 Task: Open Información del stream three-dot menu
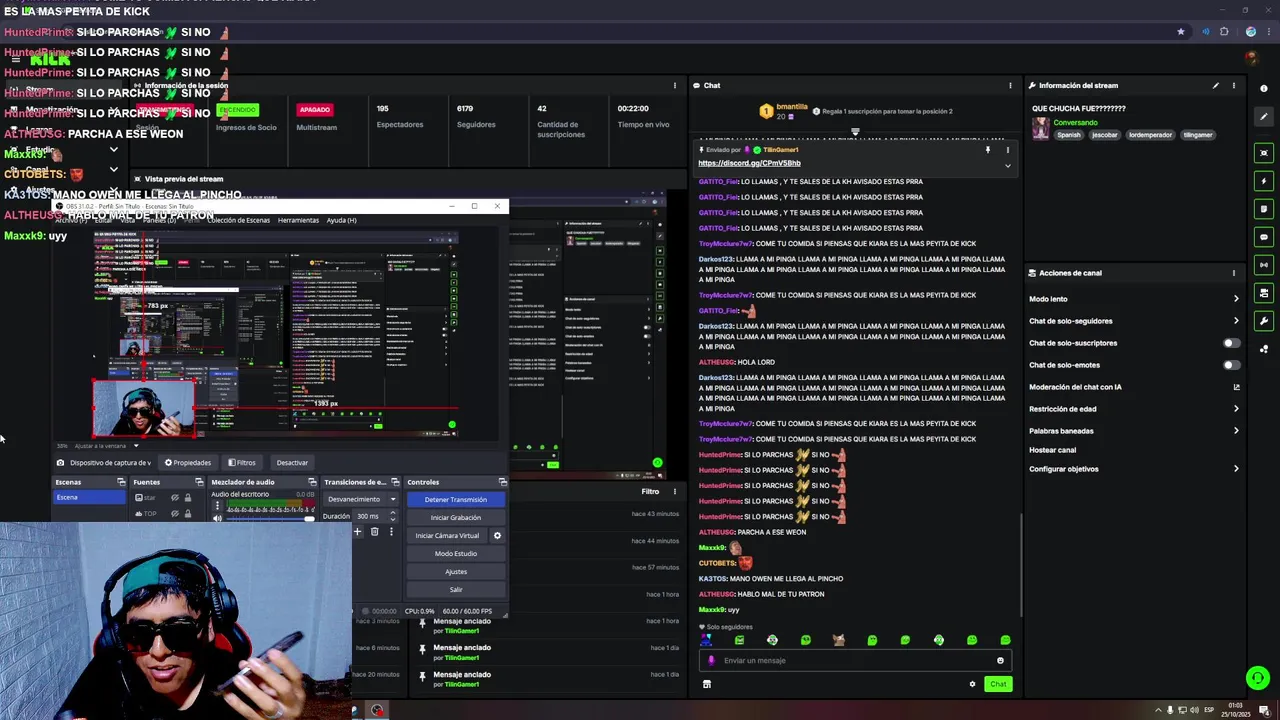coord(1234,86)
